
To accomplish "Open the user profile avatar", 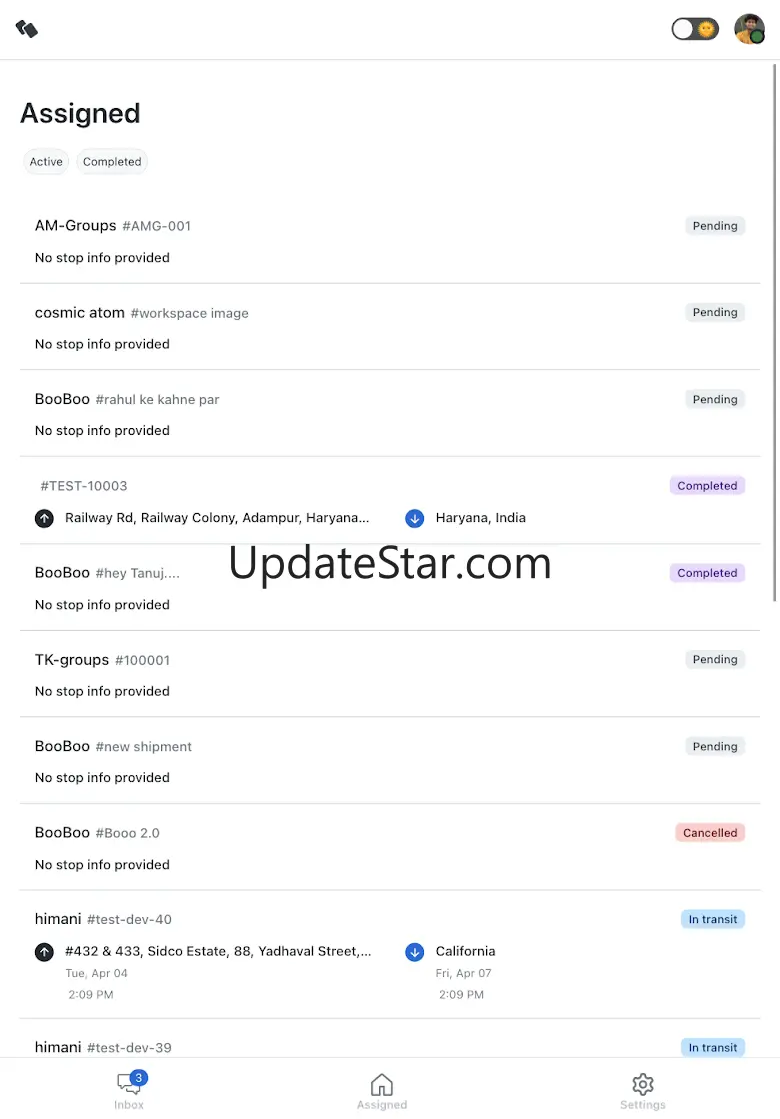I will 749,29.
